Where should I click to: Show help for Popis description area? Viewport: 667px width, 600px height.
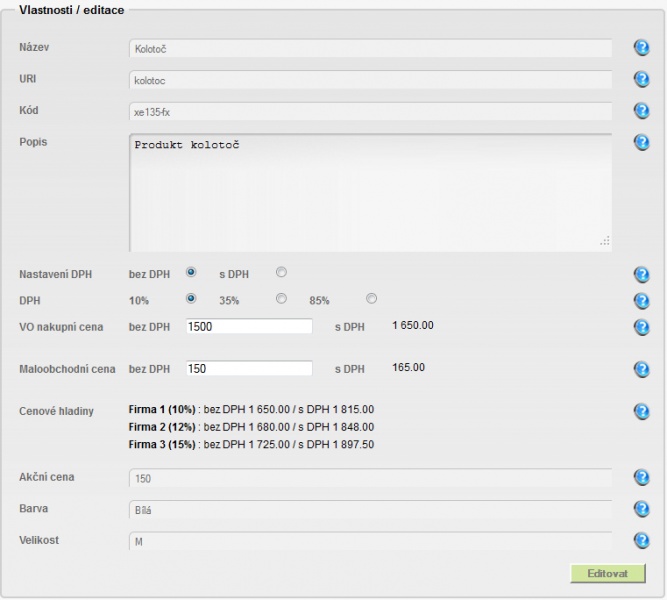coord(641,142)
